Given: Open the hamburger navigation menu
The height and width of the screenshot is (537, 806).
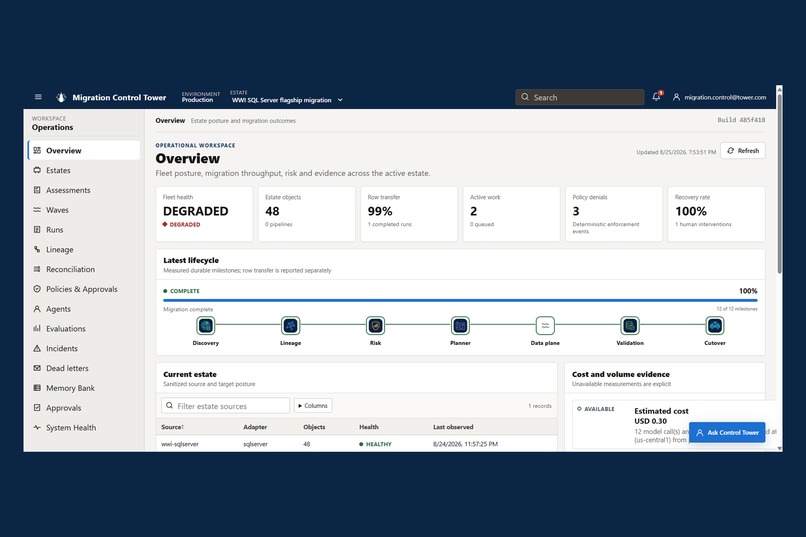Looking at the screenshot, I should point(38,97).
